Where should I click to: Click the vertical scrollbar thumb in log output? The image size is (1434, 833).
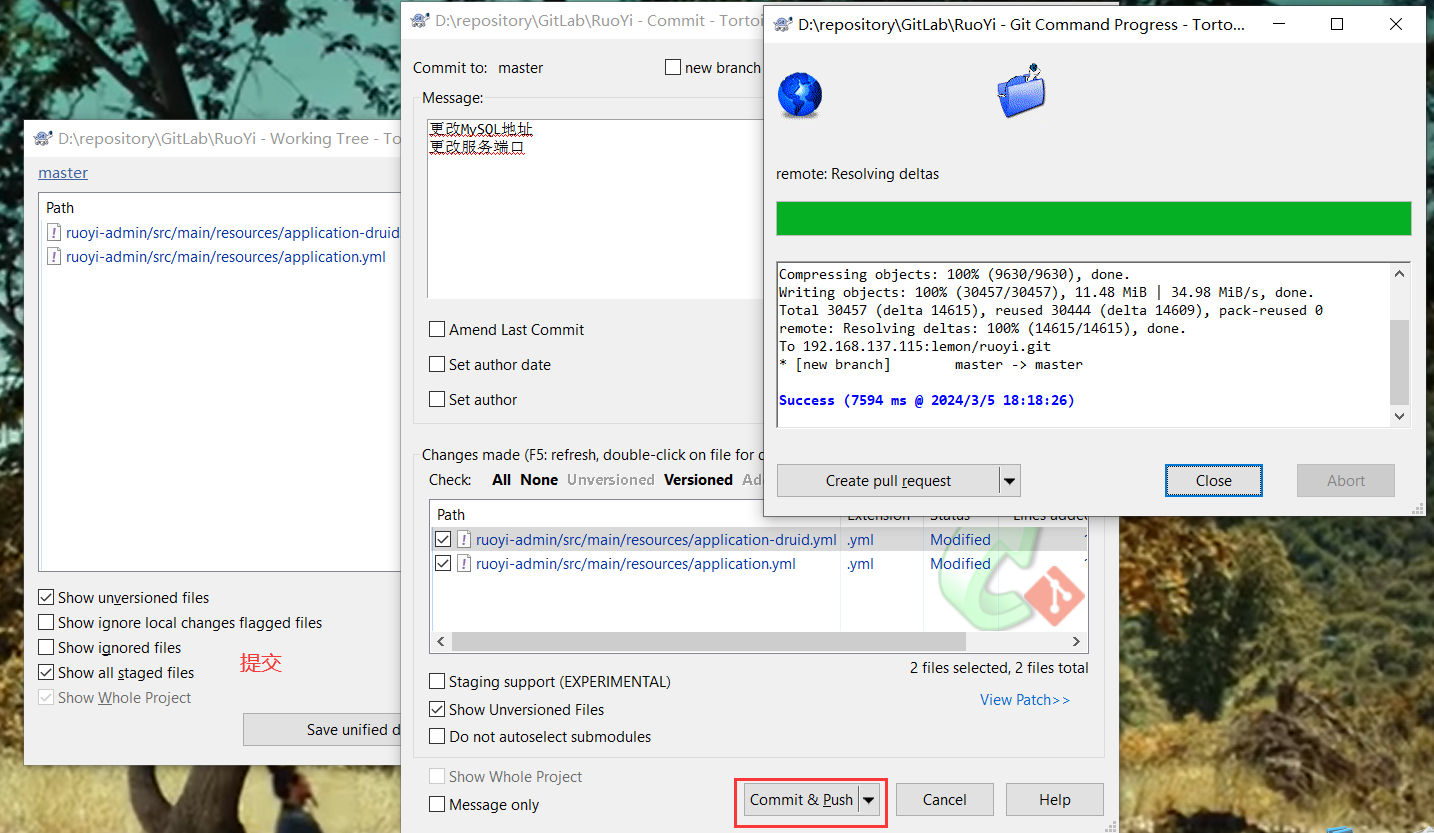(1399, 361)
